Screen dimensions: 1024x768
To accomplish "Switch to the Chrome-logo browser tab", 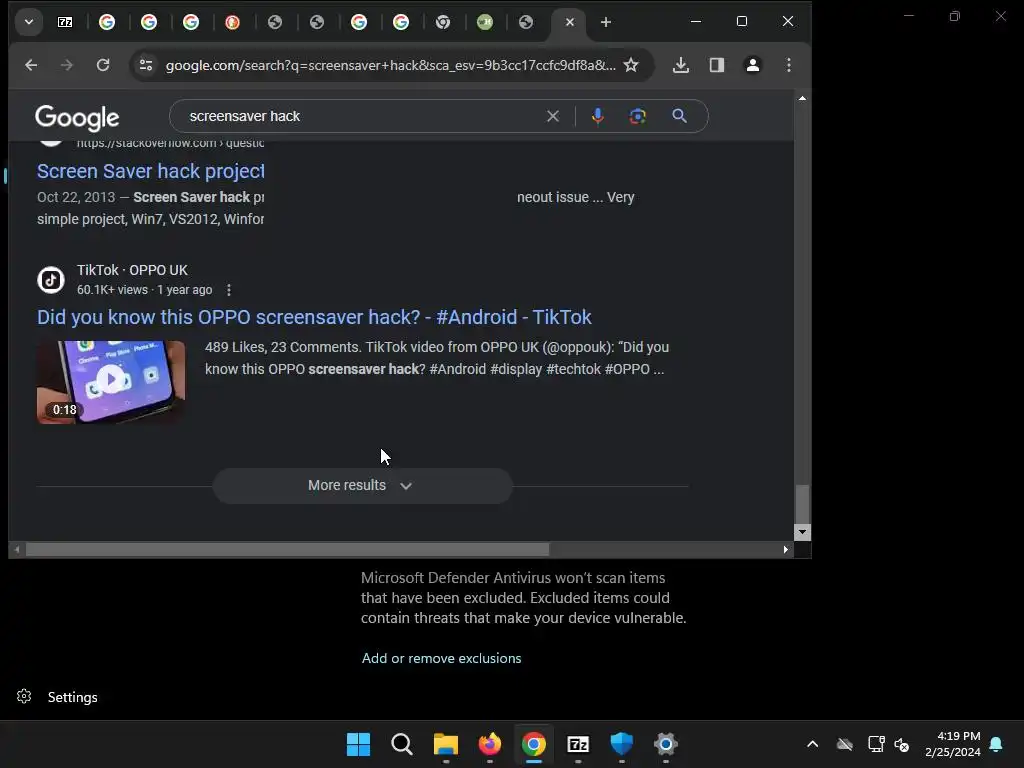I will coord(443,22).
